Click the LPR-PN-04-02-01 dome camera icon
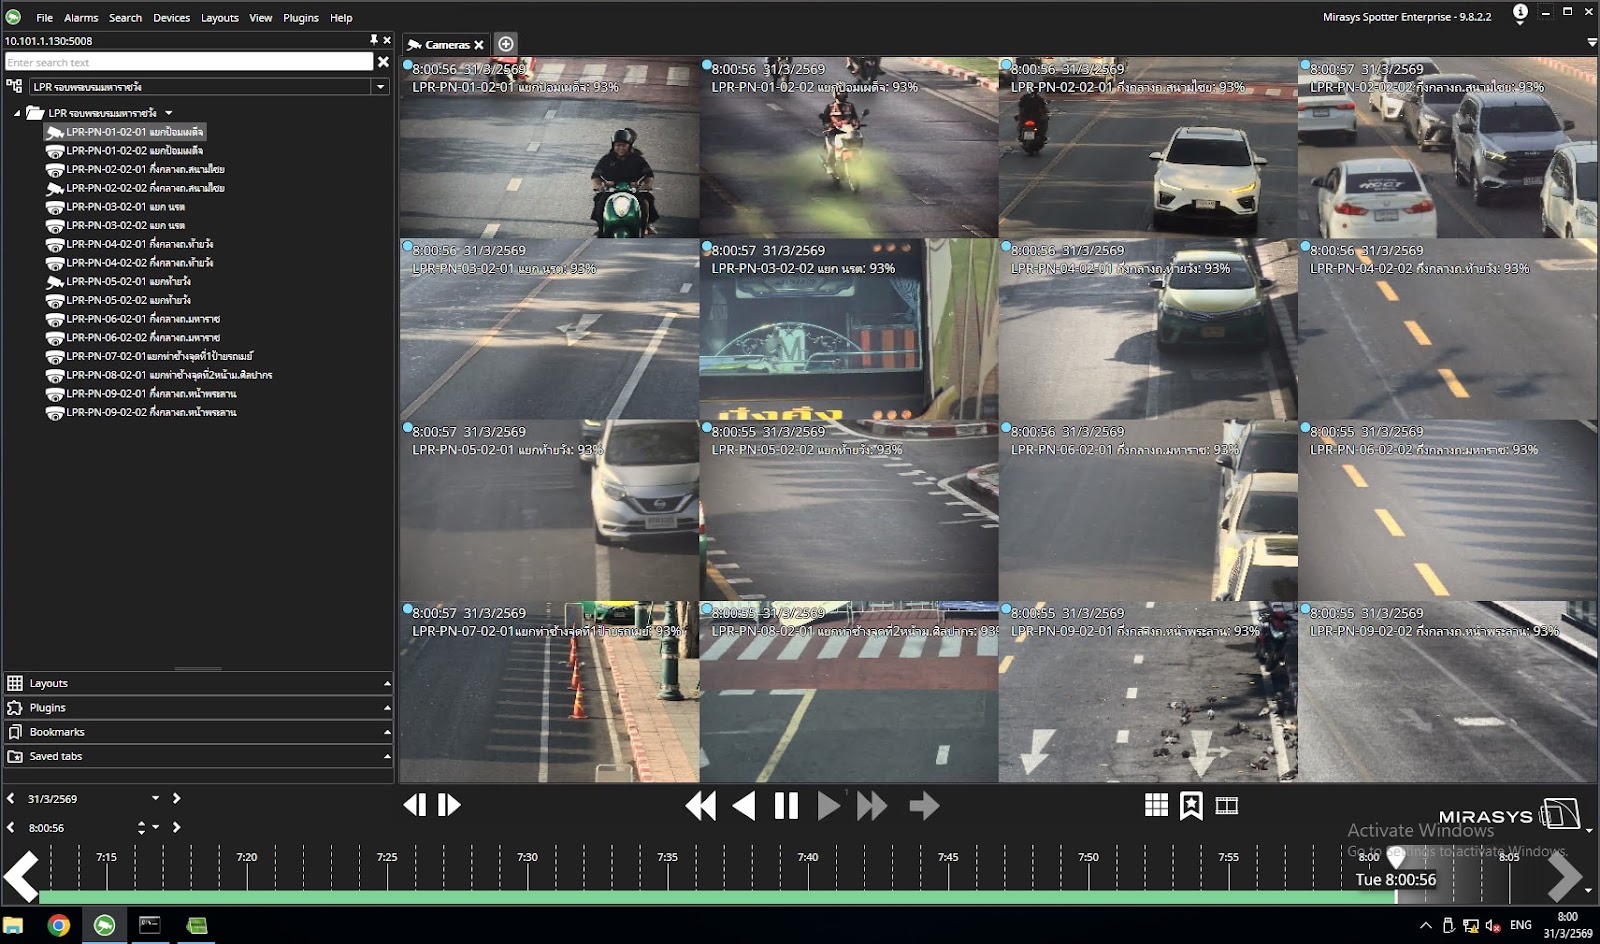 pos(55,244)
